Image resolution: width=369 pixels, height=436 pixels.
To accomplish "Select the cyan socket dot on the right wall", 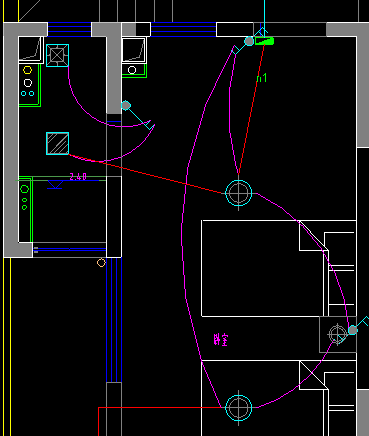I will pos(353,330).
